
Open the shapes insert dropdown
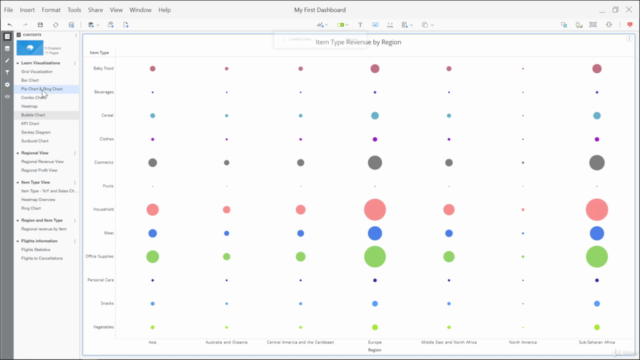pyautogui.click(x=427, y=25)
